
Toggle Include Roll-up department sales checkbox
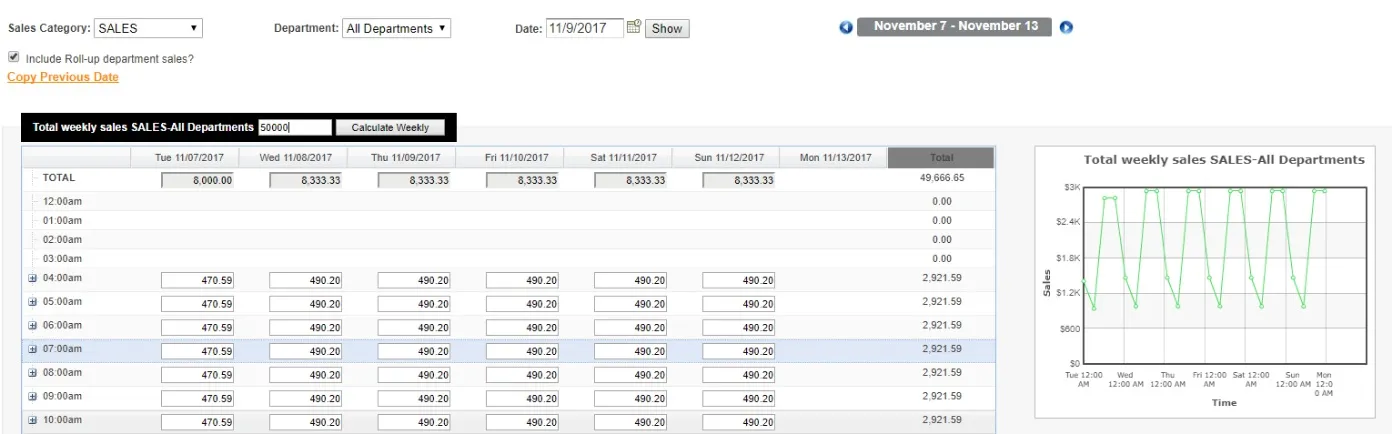(x=14, y=58)
